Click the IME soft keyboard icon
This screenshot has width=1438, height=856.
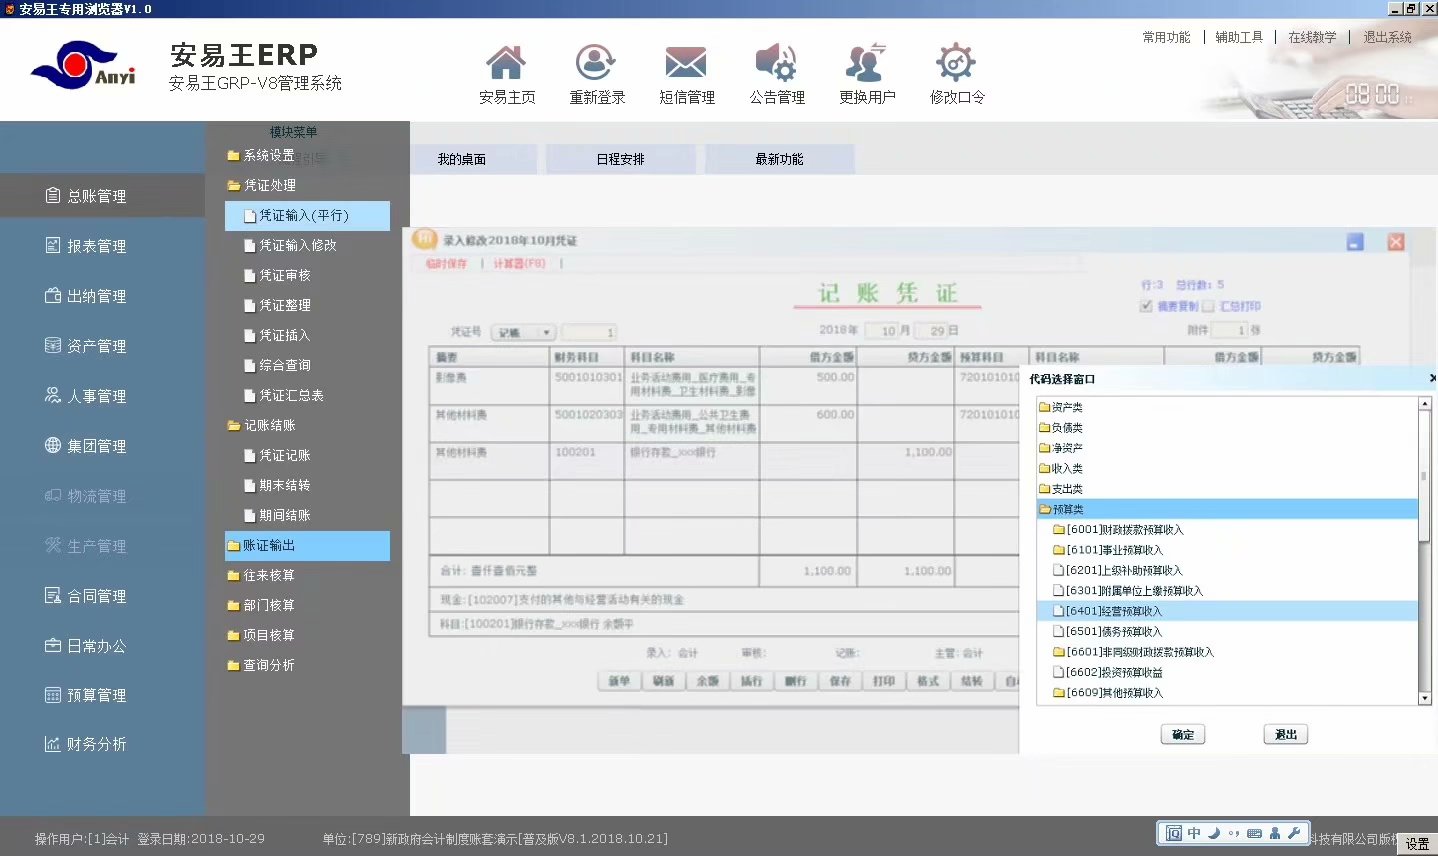tap(1254, 833)
